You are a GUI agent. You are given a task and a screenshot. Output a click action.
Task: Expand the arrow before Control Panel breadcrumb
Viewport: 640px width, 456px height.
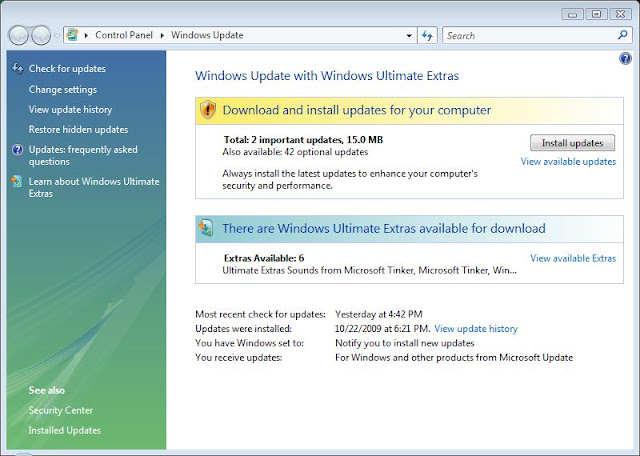coord(86,36)
